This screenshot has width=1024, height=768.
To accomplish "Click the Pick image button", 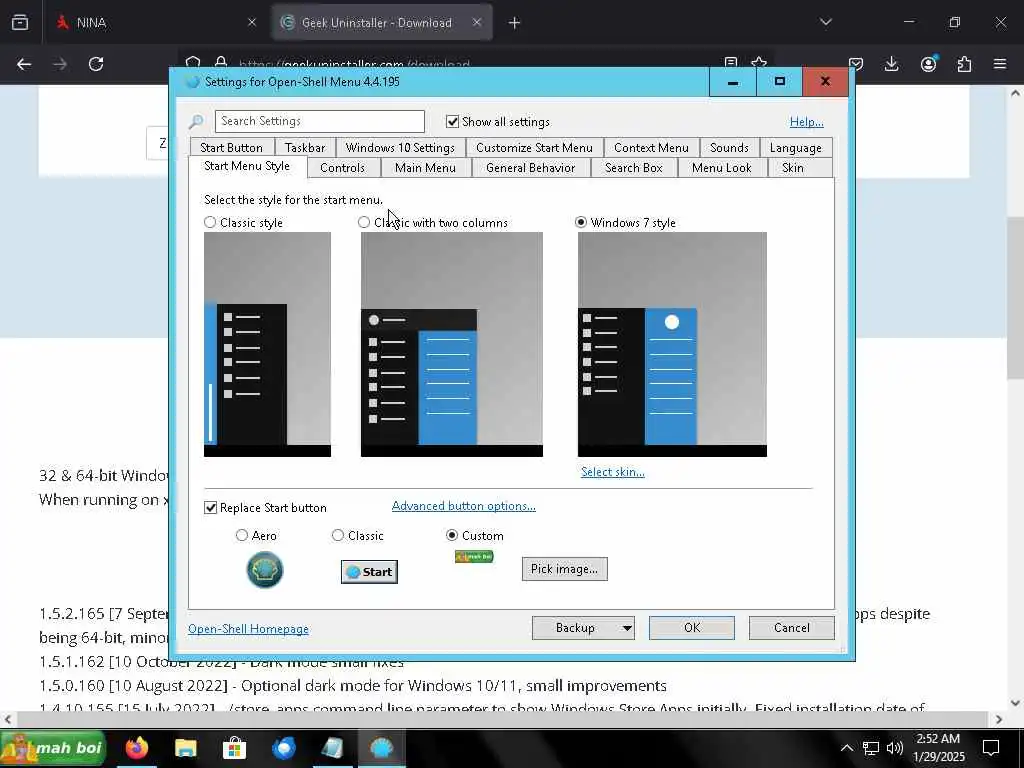I will click(x=564, y=569).
